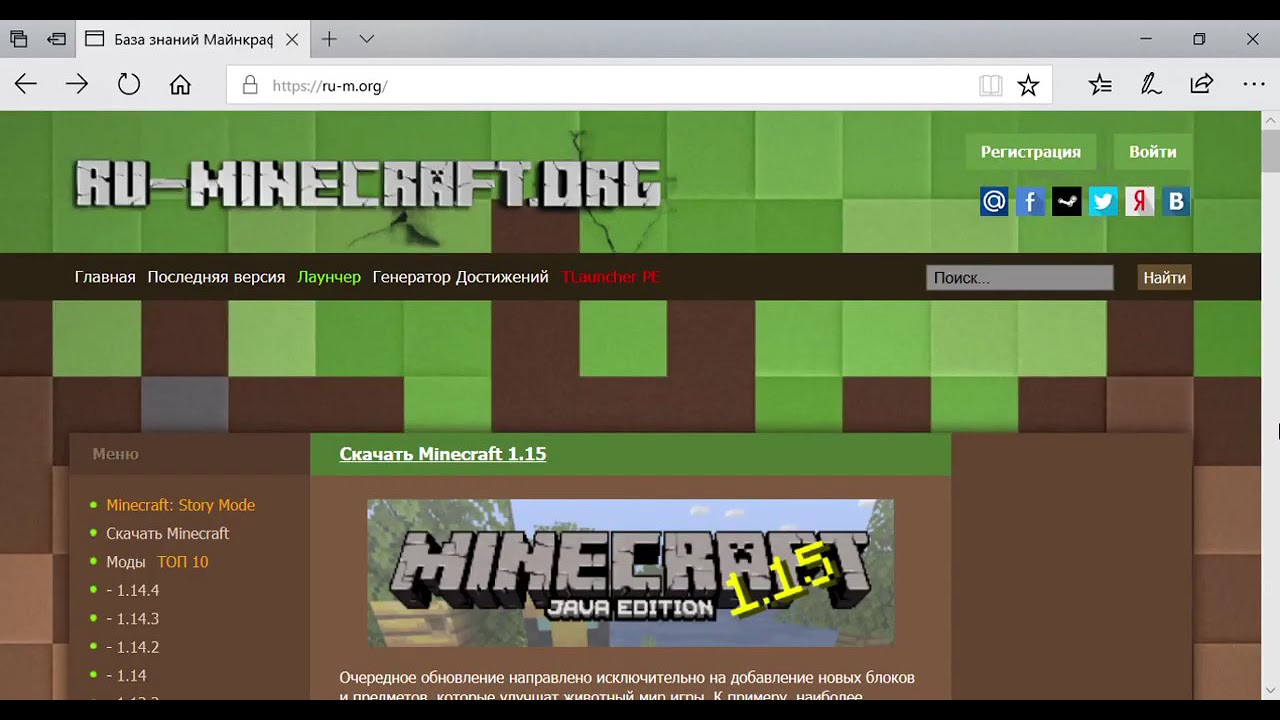
Task: Open reading view book icon
Action: [x=990, y=86]
